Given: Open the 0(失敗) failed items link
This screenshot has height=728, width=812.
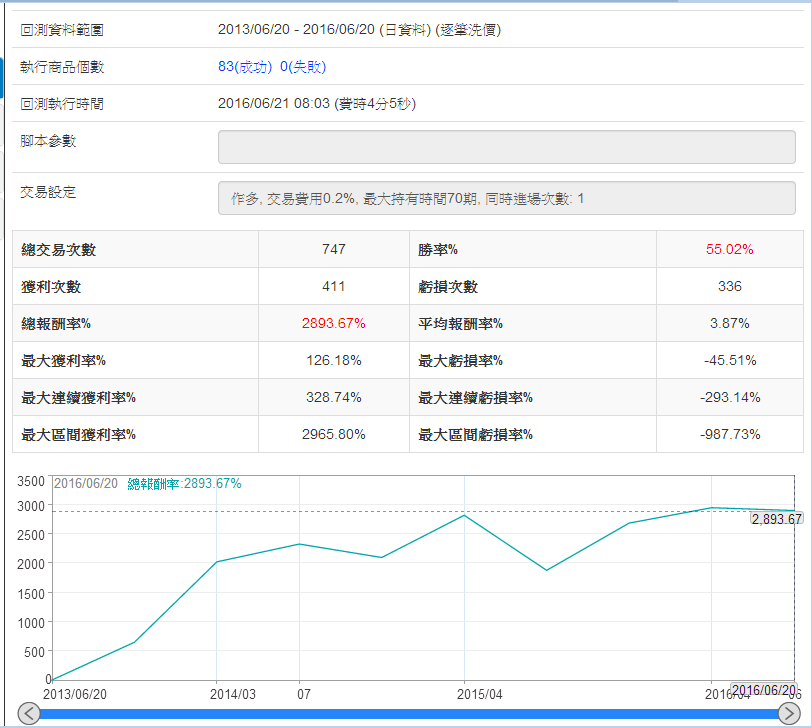Looking at the screenshot, I should pyautogui.click(x=303, y=67).
